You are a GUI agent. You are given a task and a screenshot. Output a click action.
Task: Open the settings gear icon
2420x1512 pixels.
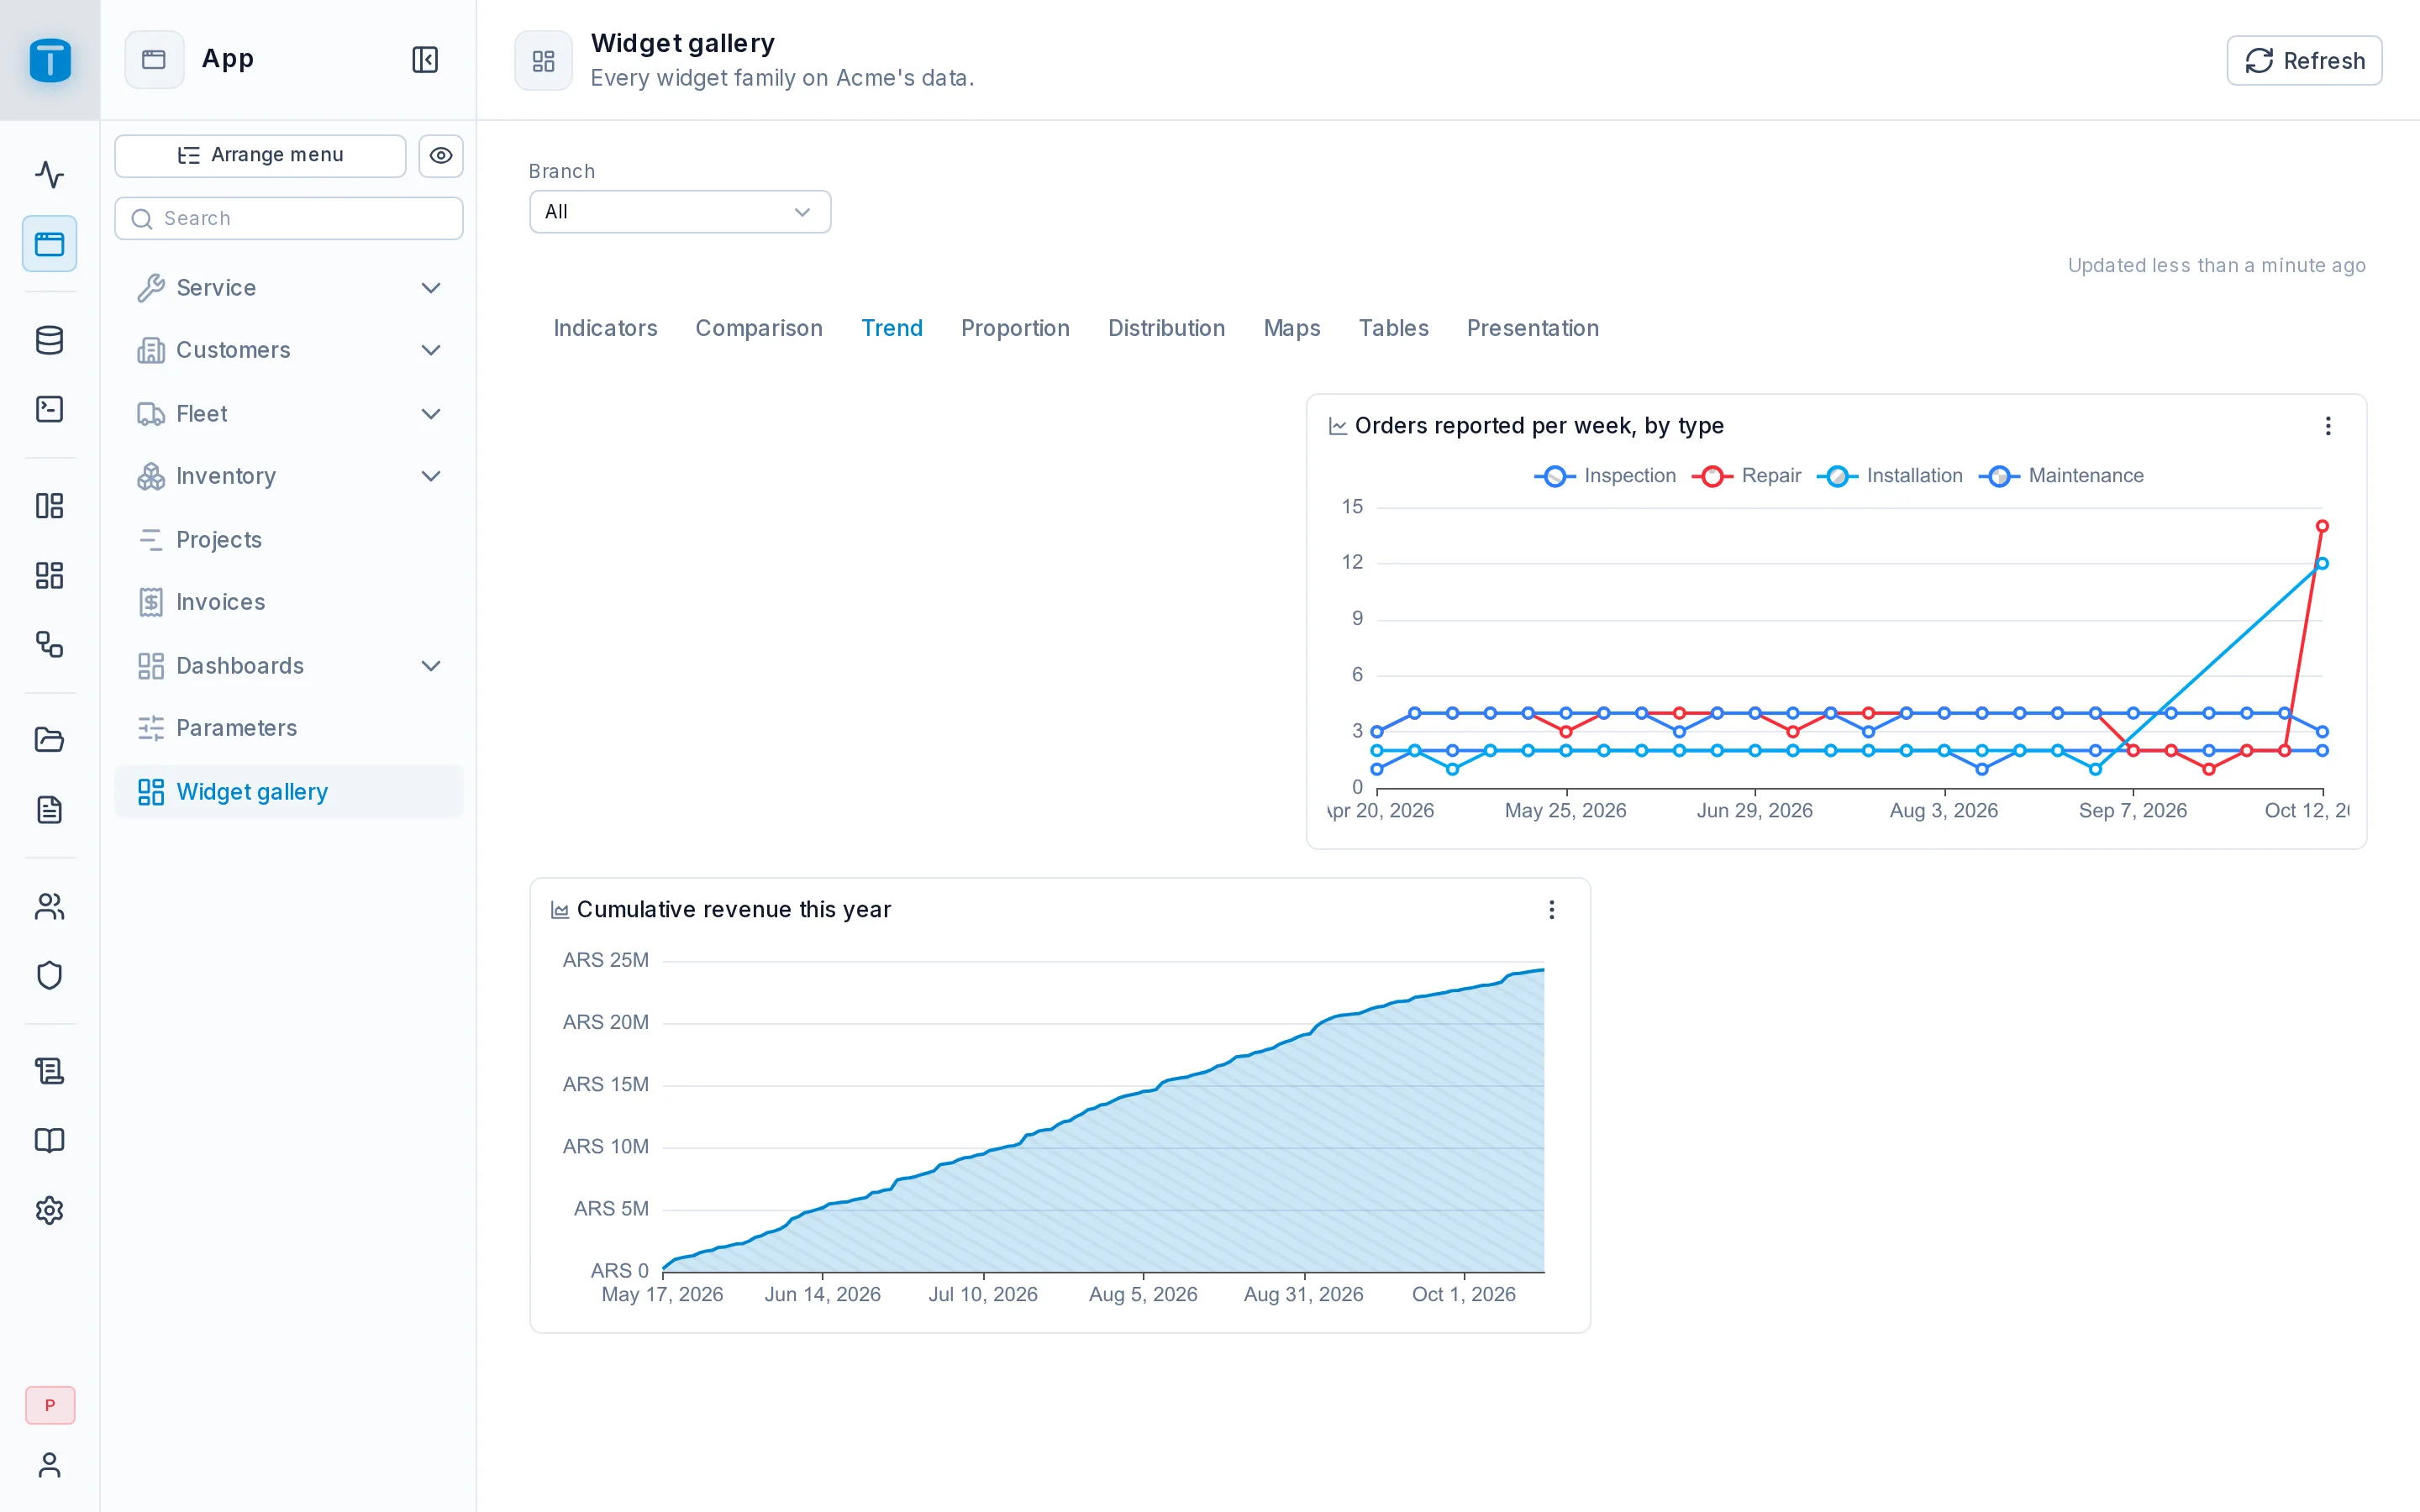point(50,1210)
